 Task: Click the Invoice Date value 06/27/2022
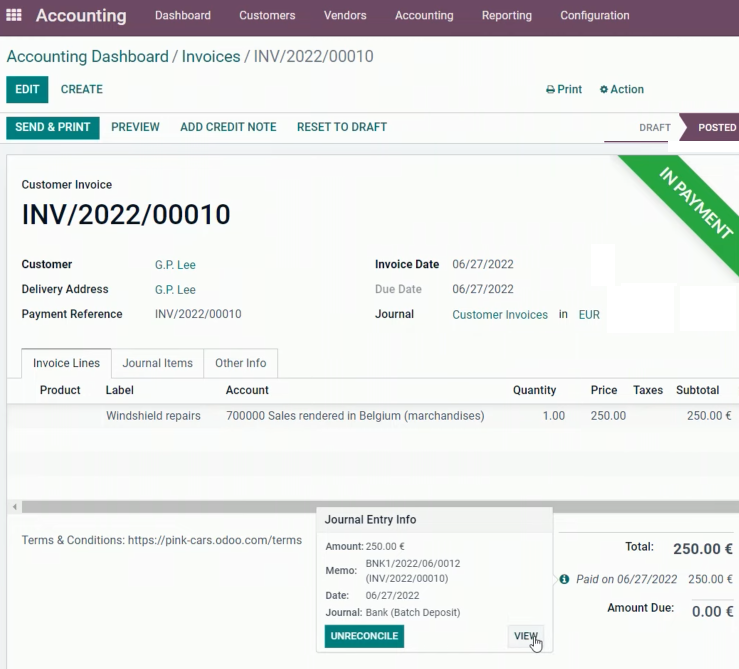(483, 264)
